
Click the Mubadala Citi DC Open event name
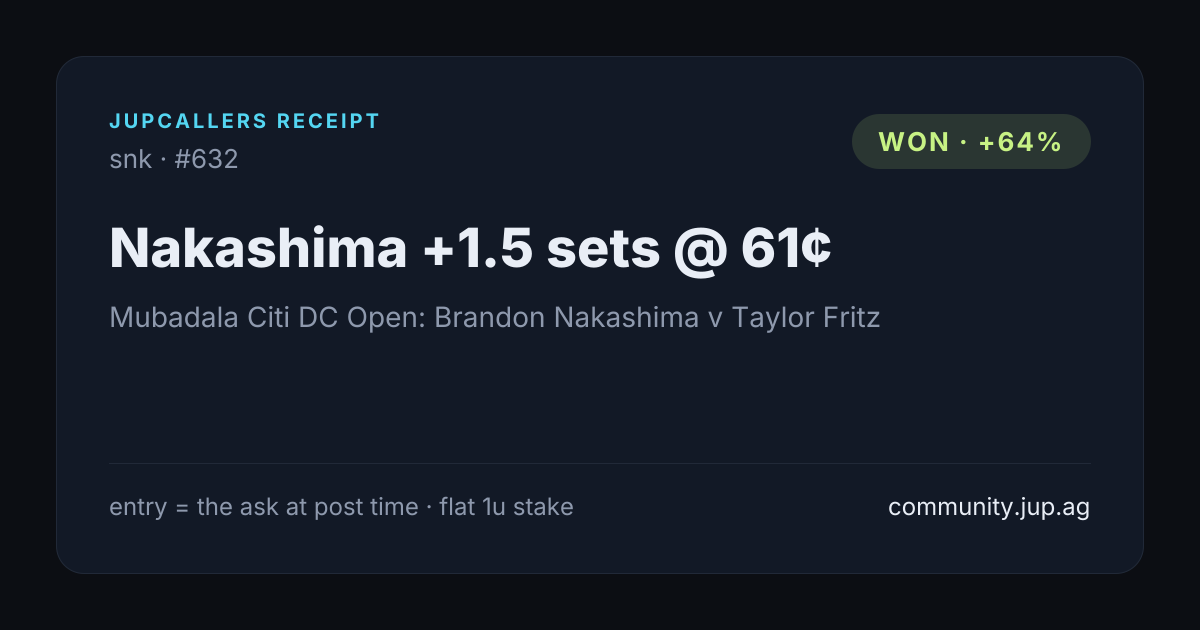pos(265,318)
